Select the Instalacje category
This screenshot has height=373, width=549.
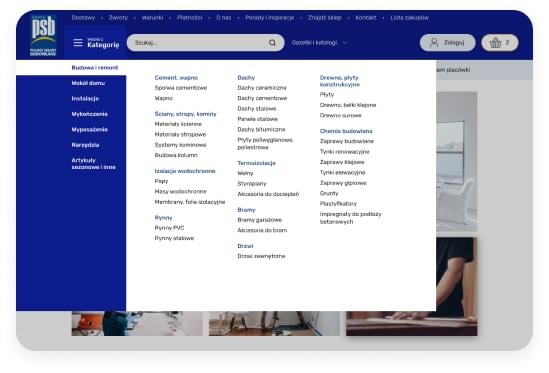click(x=85, y=99)
